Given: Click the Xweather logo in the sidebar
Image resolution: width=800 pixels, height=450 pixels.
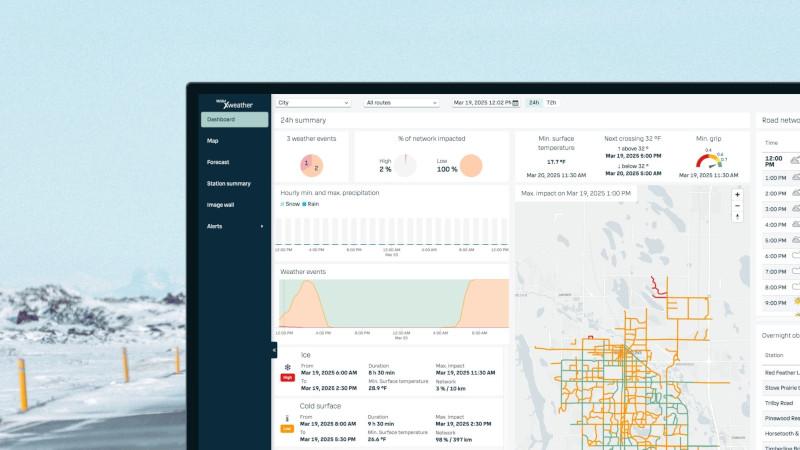Looking at the screenshot, I should [x=234, y=104].
